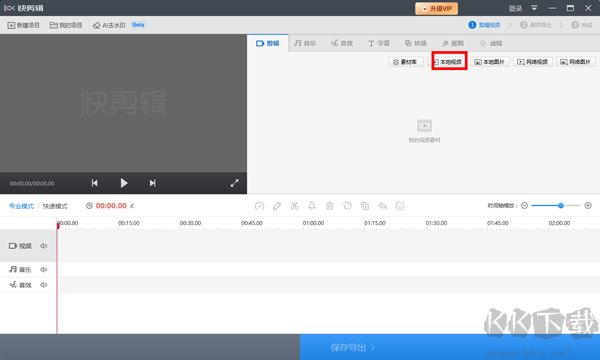Switch to the 音乐 music tab
The height and width of the screenshot is (360, 600).
pyautogui.click(x=305, y=43)
